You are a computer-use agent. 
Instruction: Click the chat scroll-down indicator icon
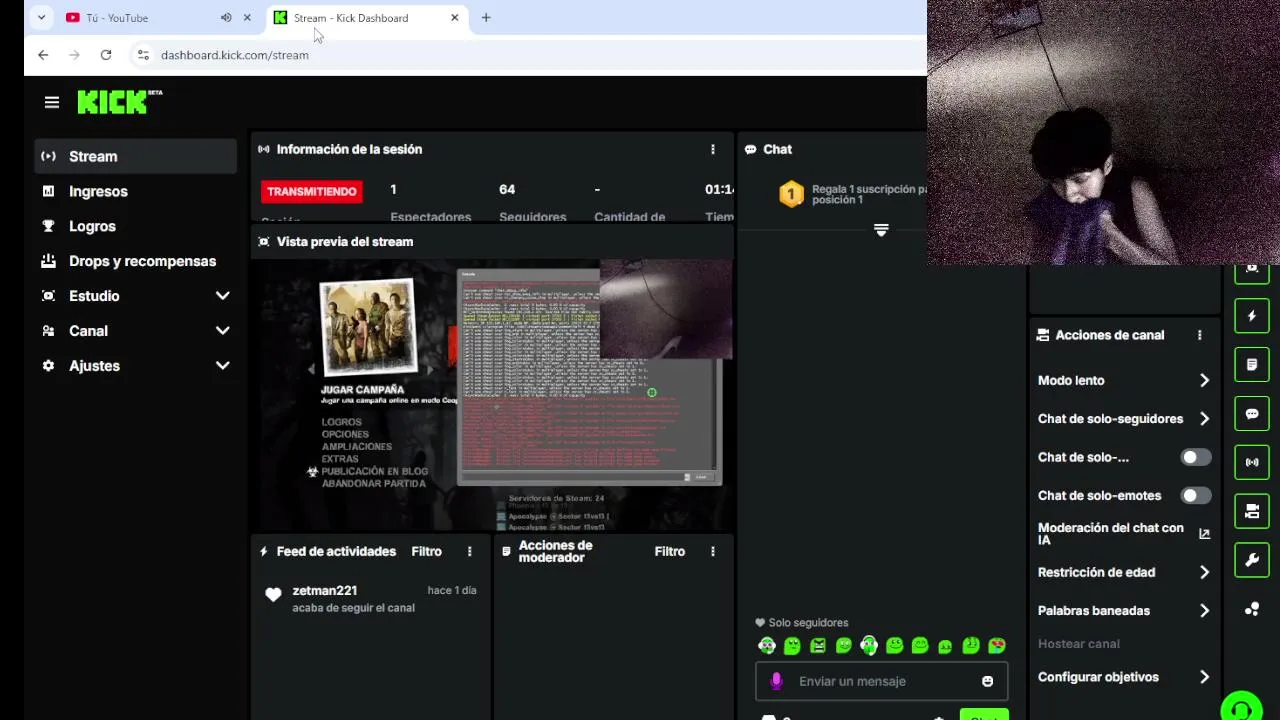[x=881, y=230]
